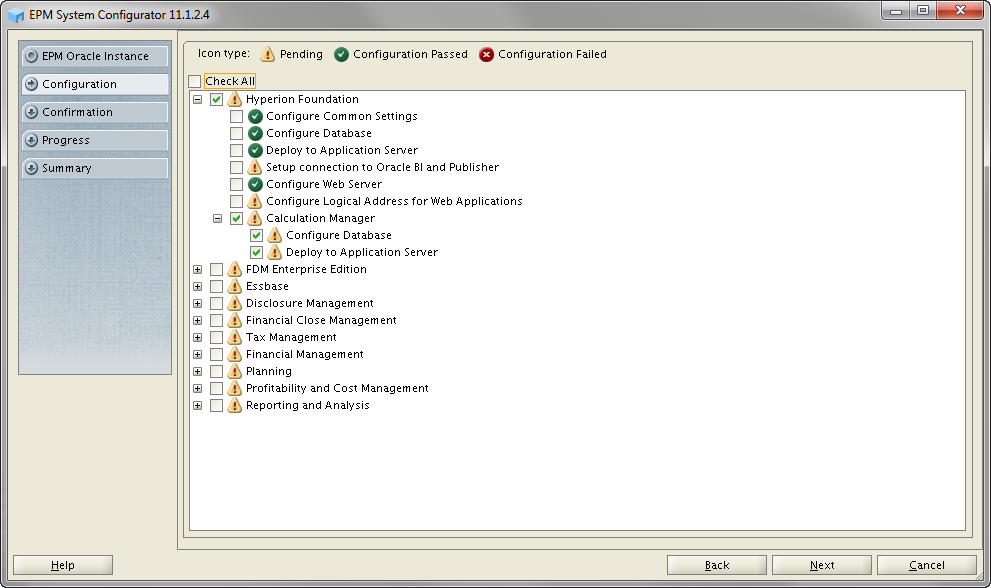This screenshot has width=991, height=588.
Task: Go to EPM Oracle Instance step
Action: [x=95, y=56]
